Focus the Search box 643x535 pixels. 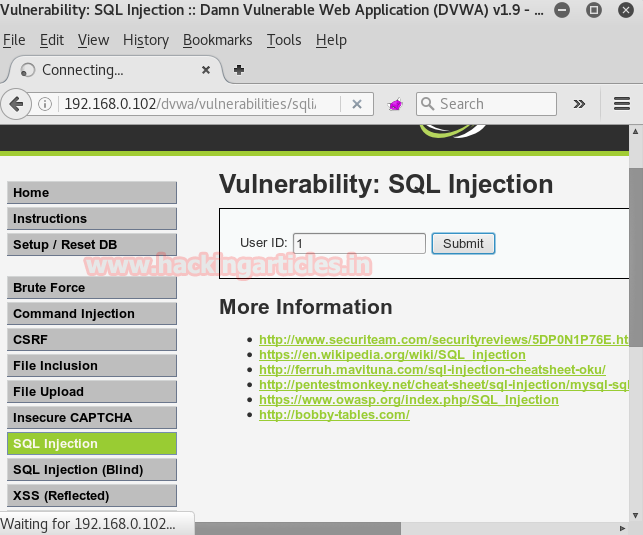click(486, 104)
